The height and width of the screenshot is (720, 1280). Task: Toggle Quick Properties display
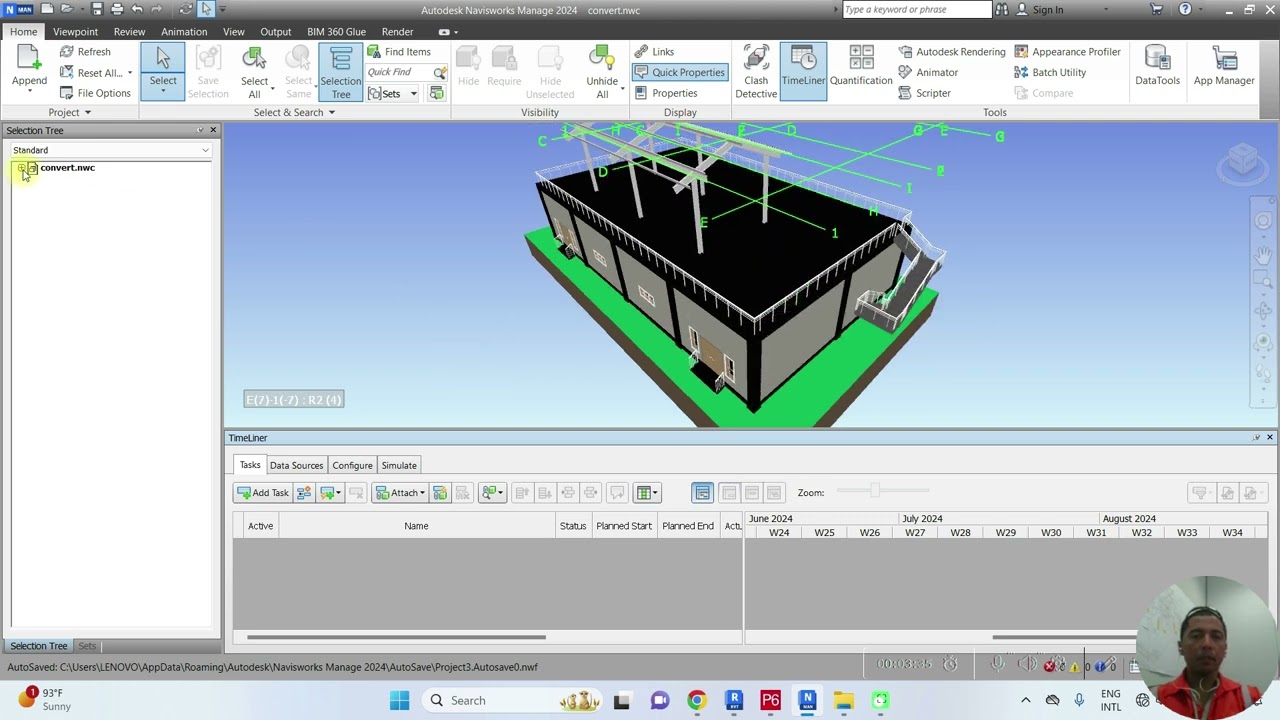point(679,73)
